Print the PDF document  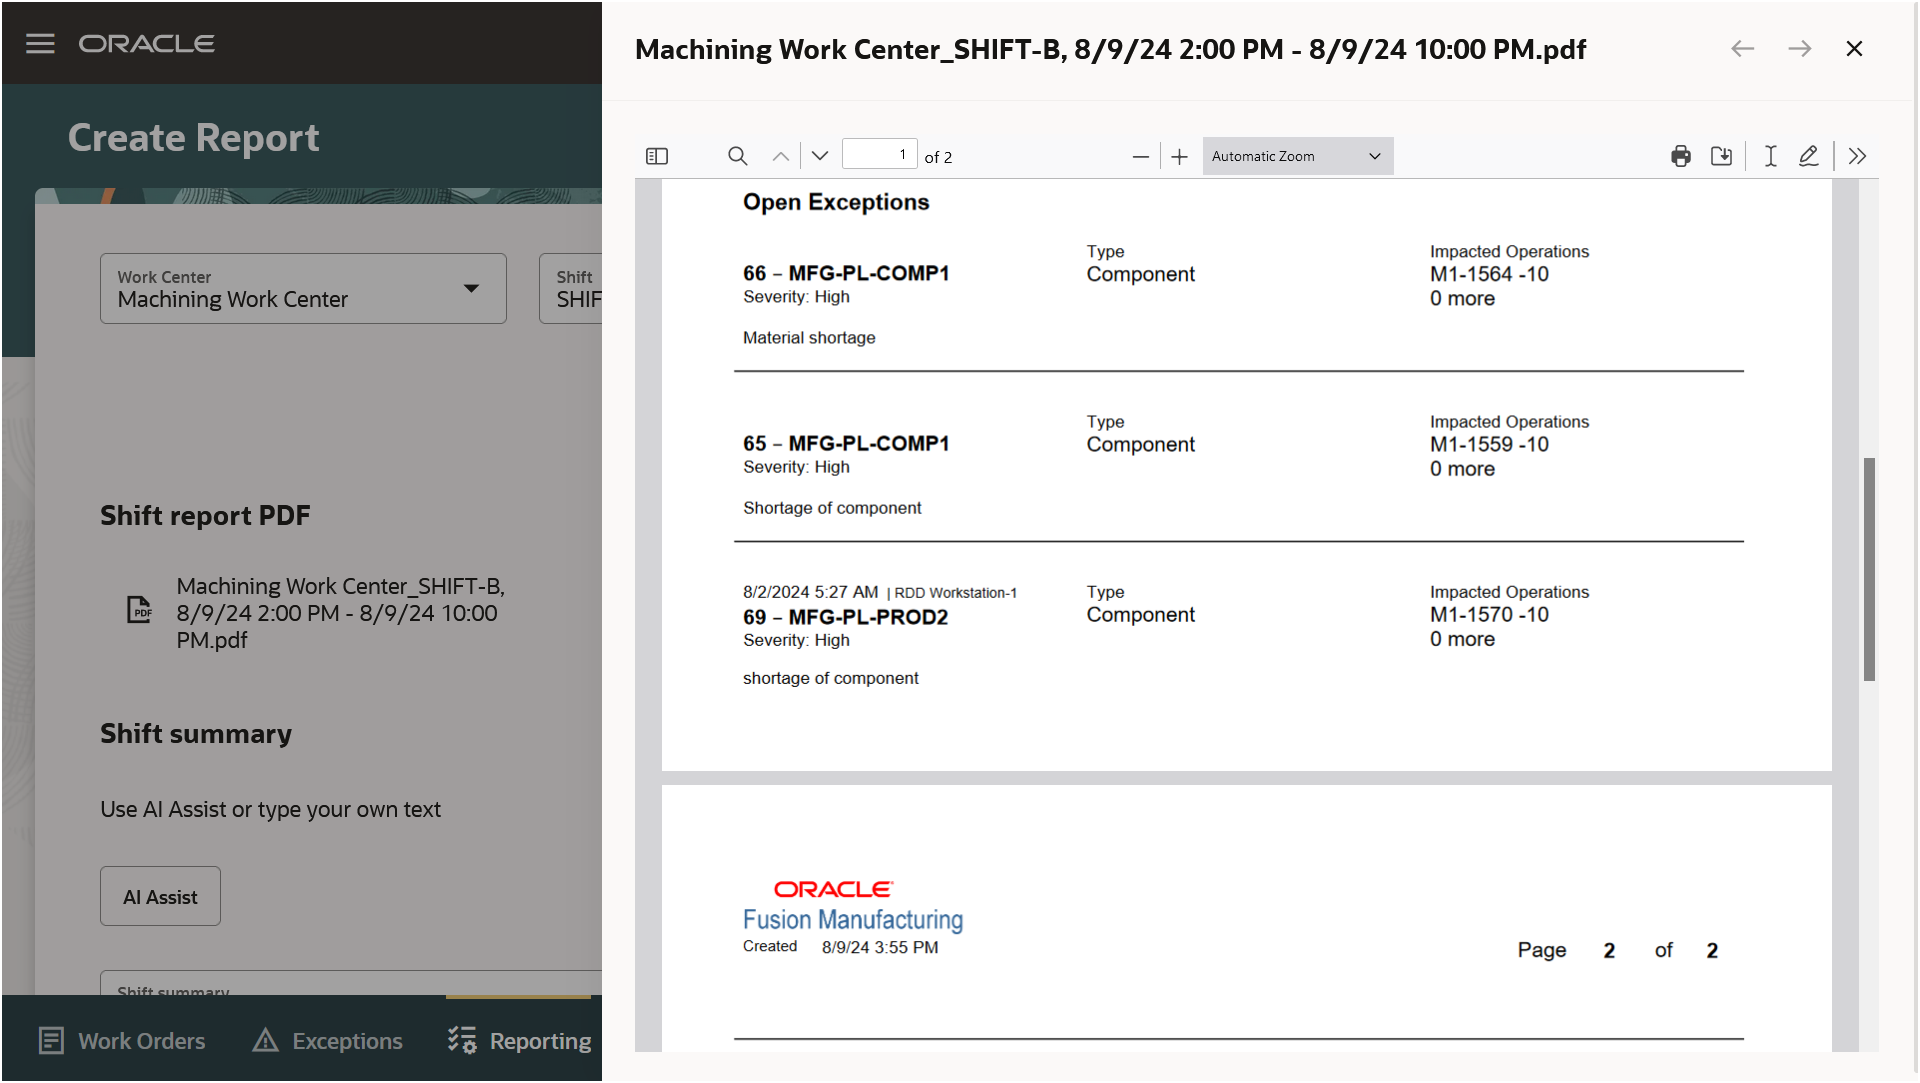click(x=1681, y=156)
